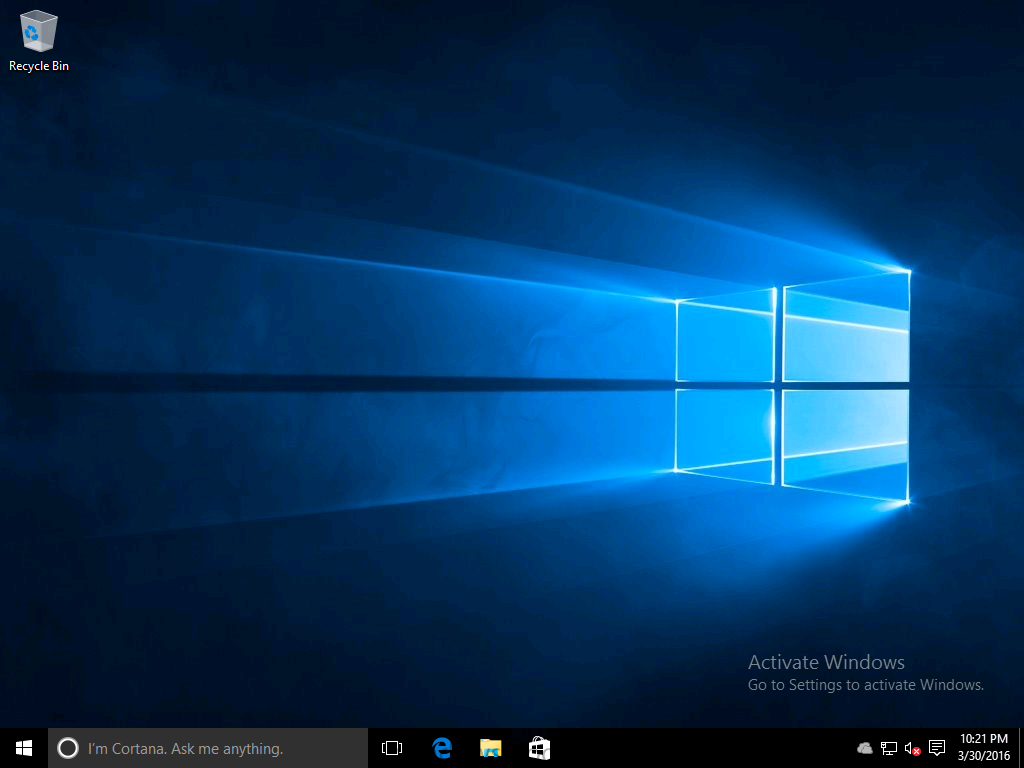Open Task View from the taskbar

pyautogui.click(x=392, y=748)
